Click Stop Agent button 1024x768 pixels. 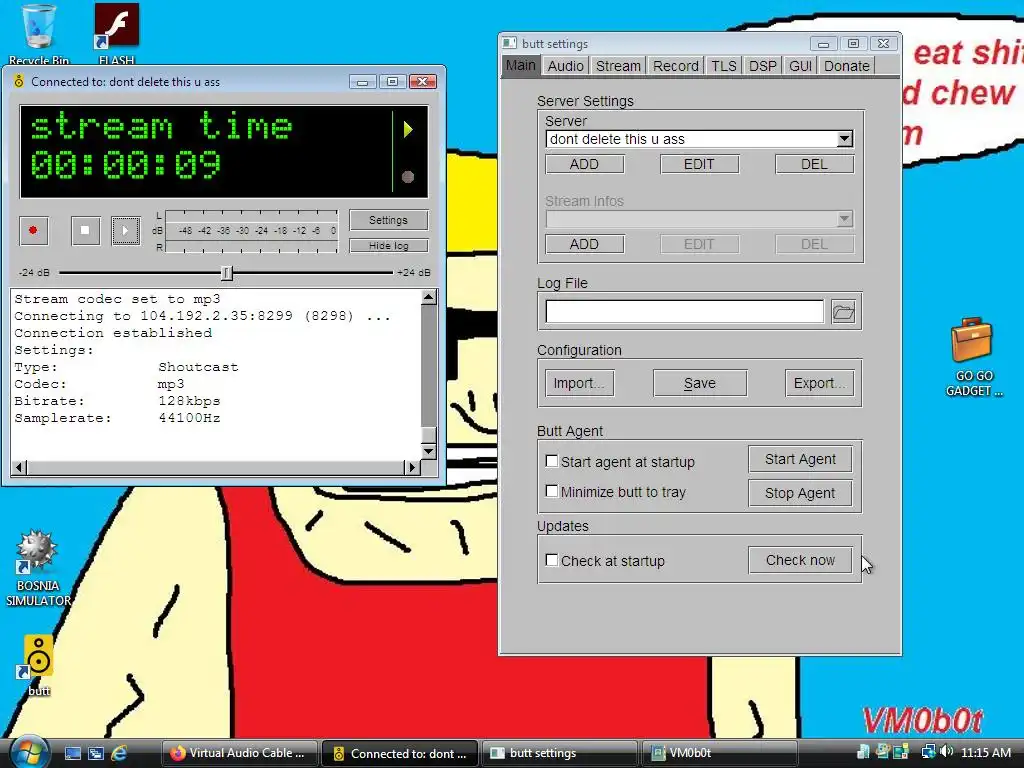coord(800,493)
